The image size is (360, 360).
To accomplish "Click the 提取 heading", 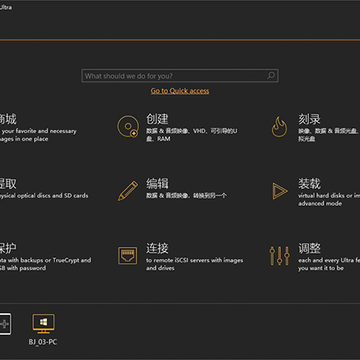I will (x=8, y=184).
